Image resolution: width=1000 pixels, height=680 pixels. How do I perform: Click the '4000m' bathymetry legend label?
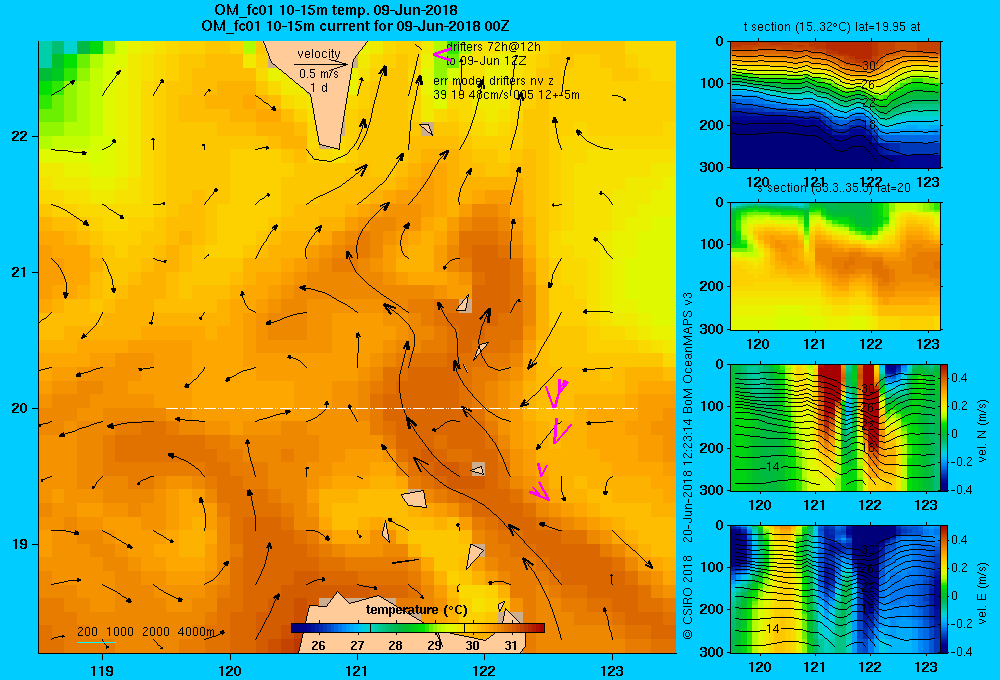tap(196, 632)
